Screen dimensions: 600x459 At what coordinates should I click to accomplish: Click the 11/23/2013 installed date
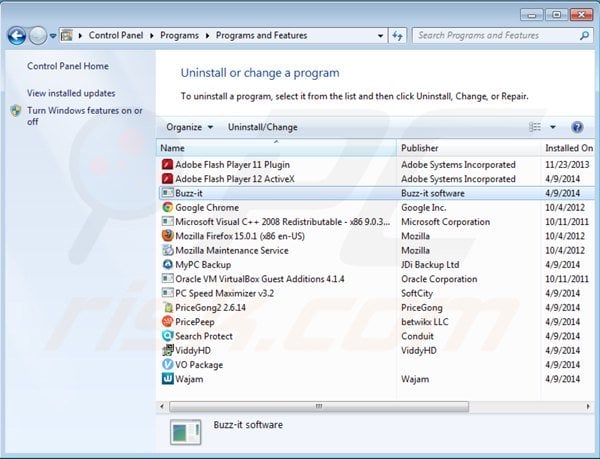[567, 164]
